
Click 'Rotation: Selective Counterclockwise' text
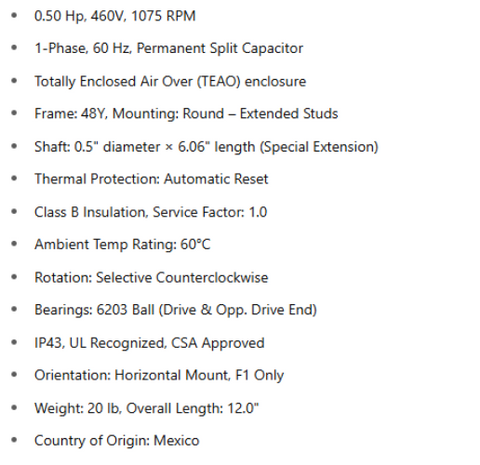(x=151, y=278)
